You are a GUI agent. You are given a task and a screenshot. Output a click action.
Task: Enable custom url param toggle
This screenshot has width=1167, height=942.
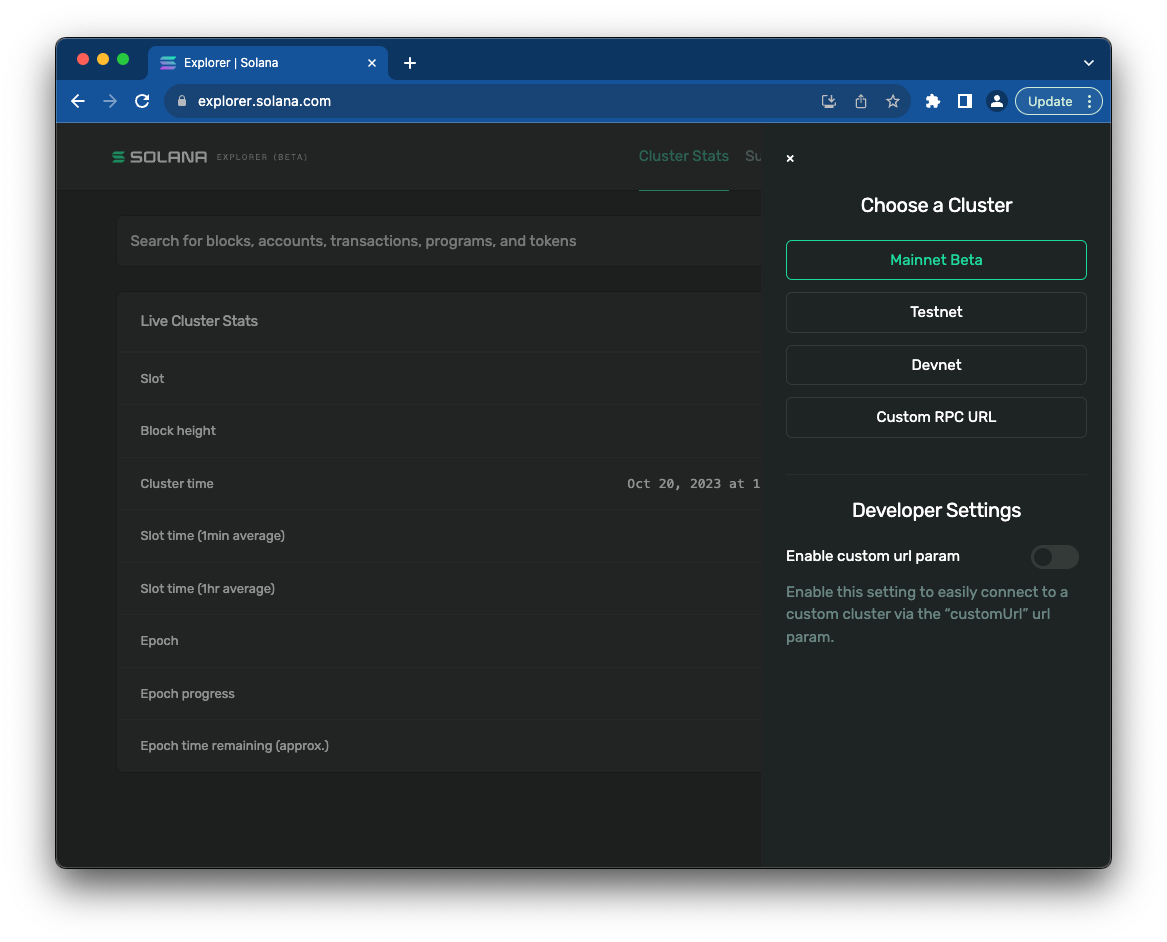pyautogui.click(x=1055, y=557)
